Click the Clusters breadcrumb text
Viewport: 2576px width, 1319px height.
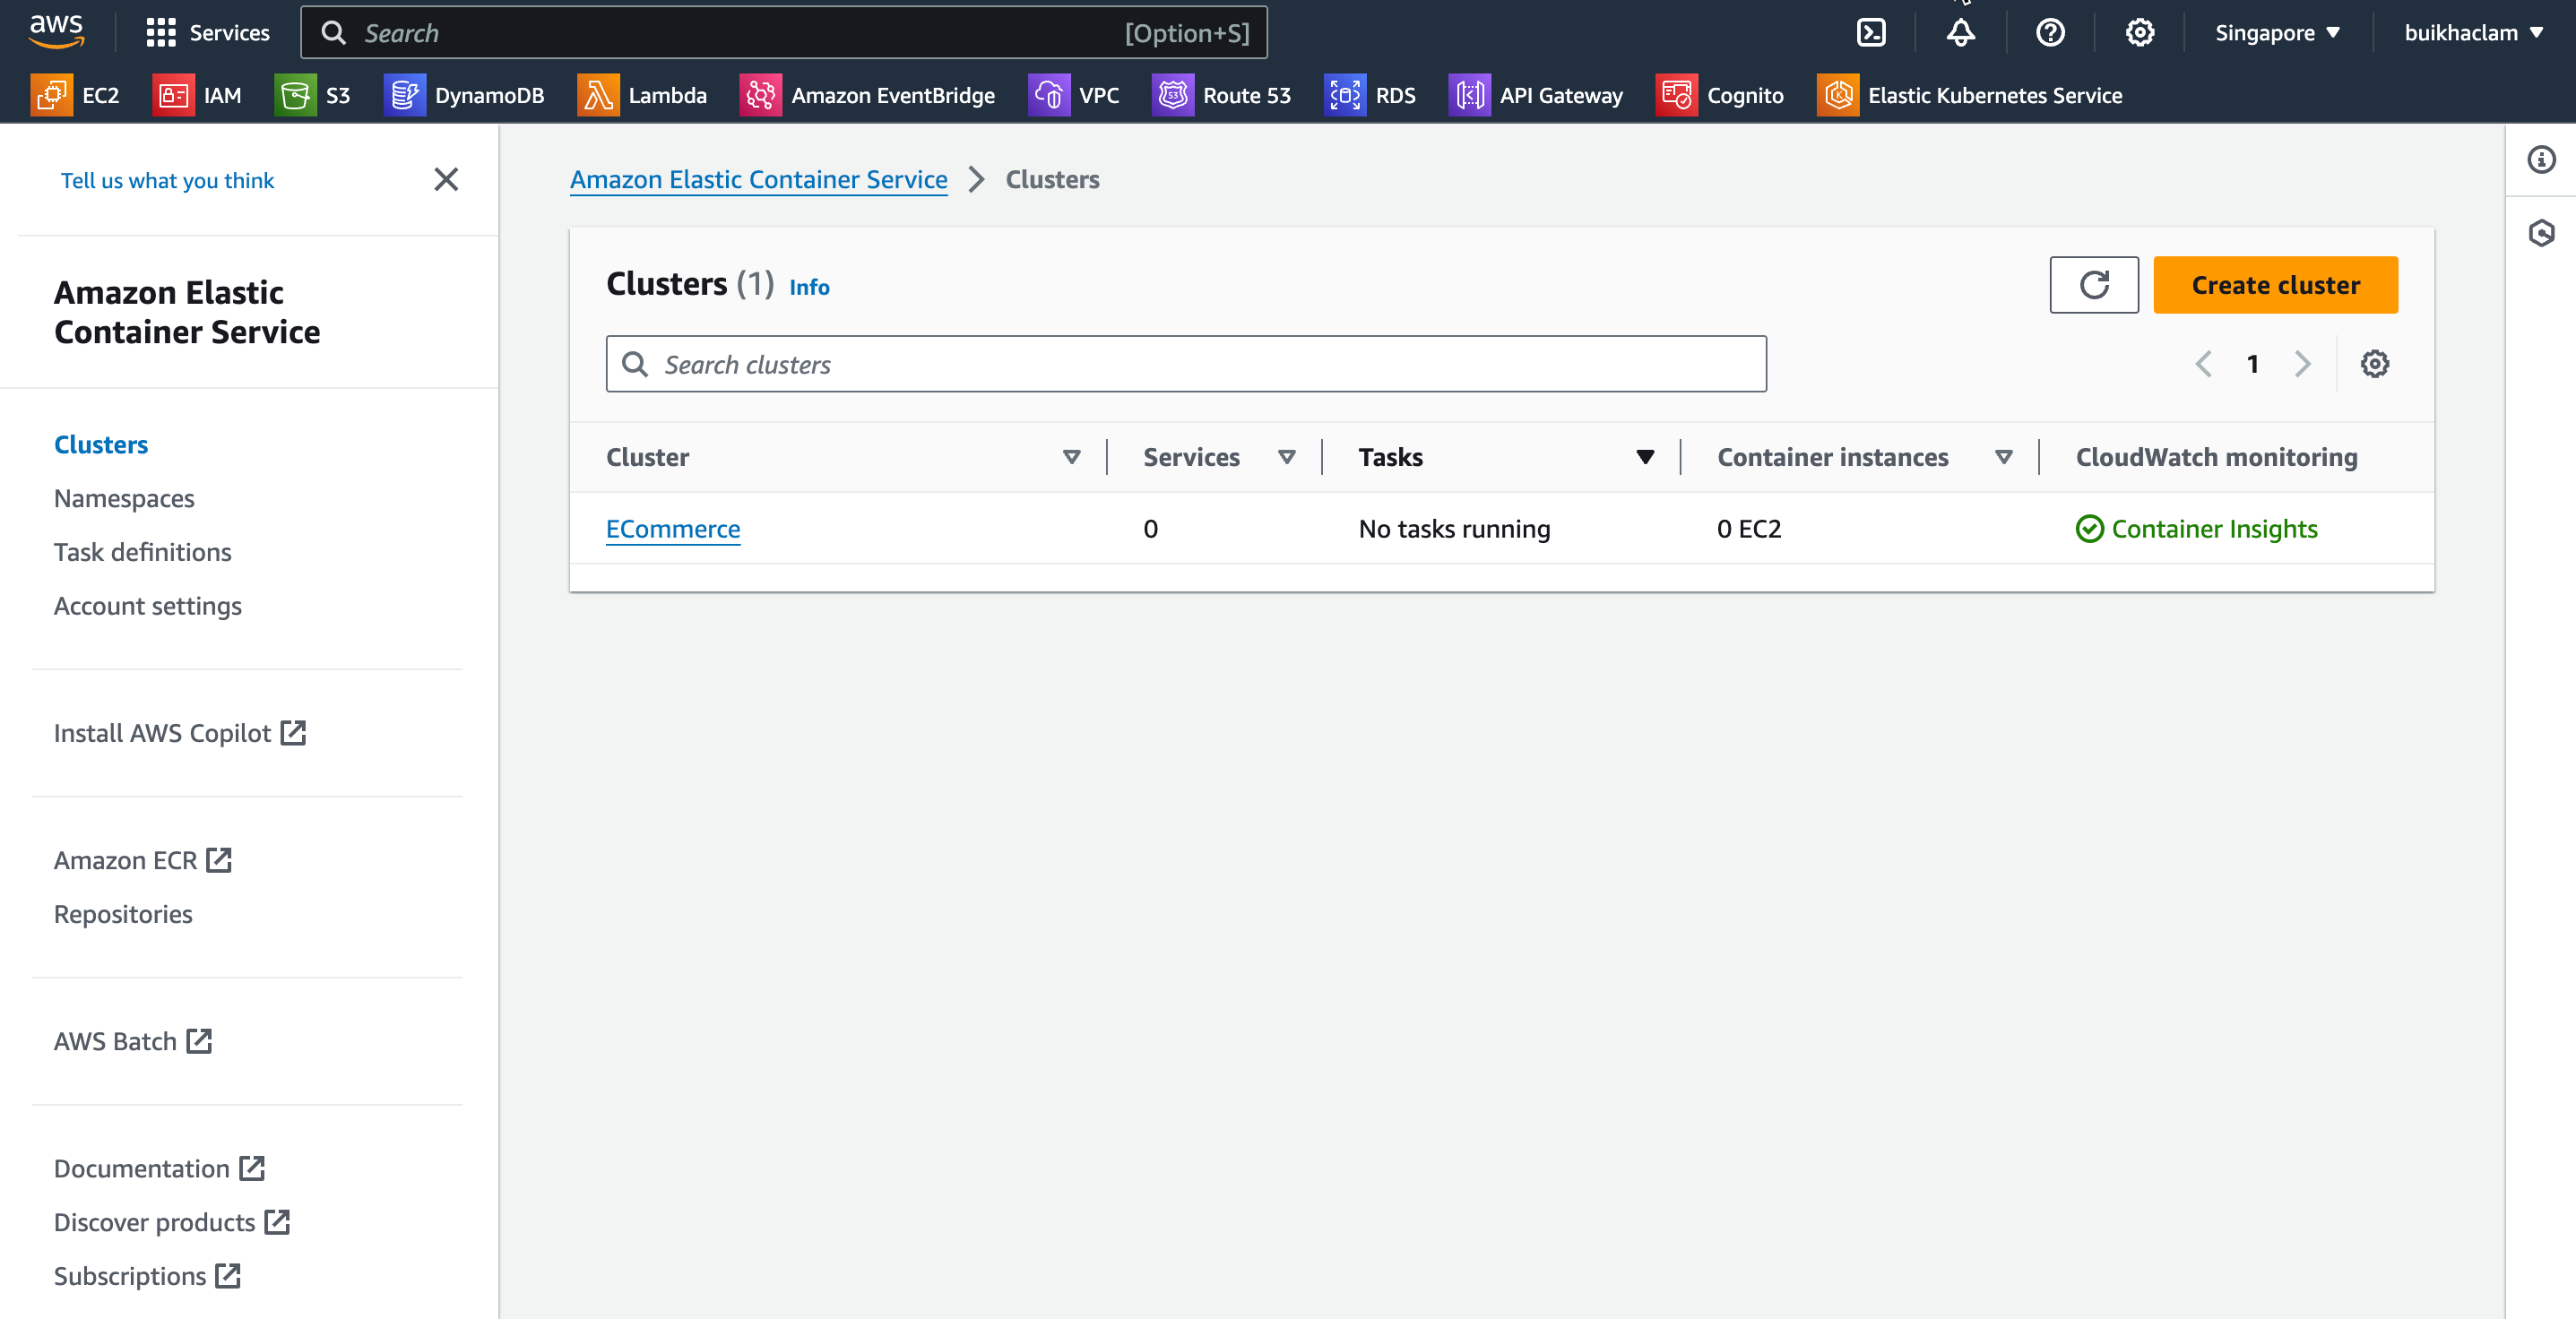pos(1052,180)
